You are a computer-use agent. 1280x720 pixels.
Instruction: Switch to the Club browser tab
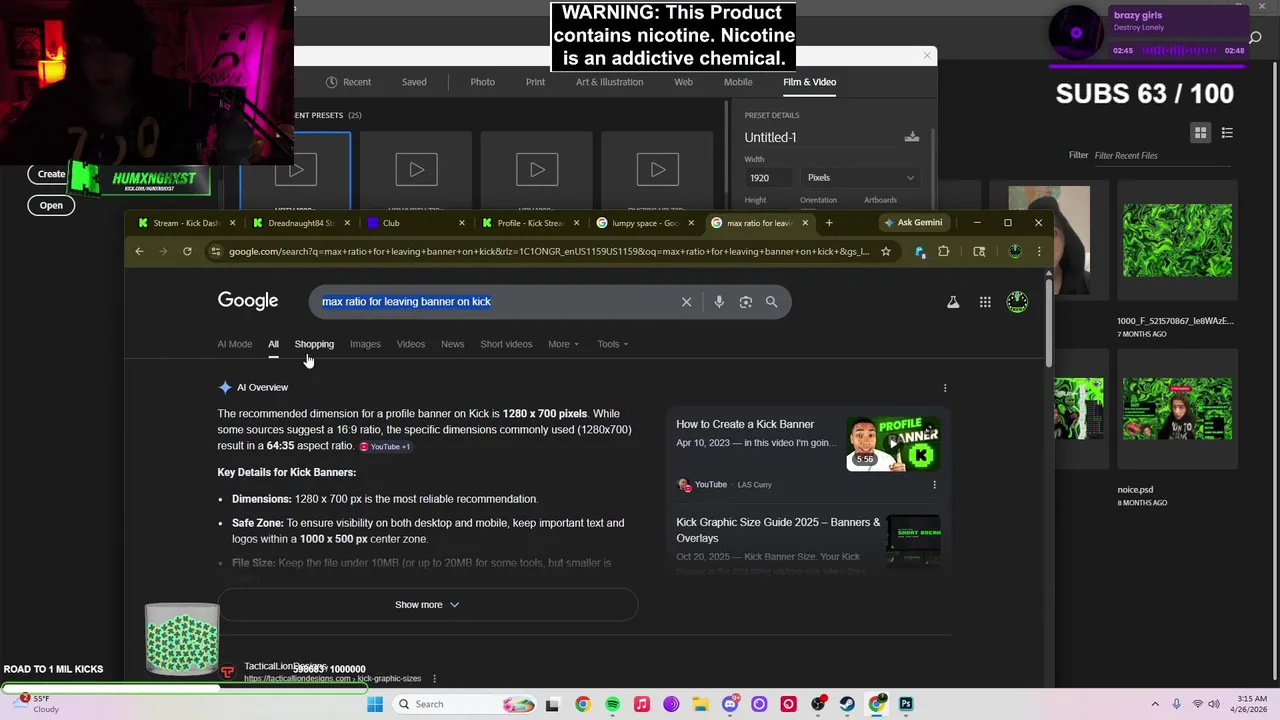(415, 223)
